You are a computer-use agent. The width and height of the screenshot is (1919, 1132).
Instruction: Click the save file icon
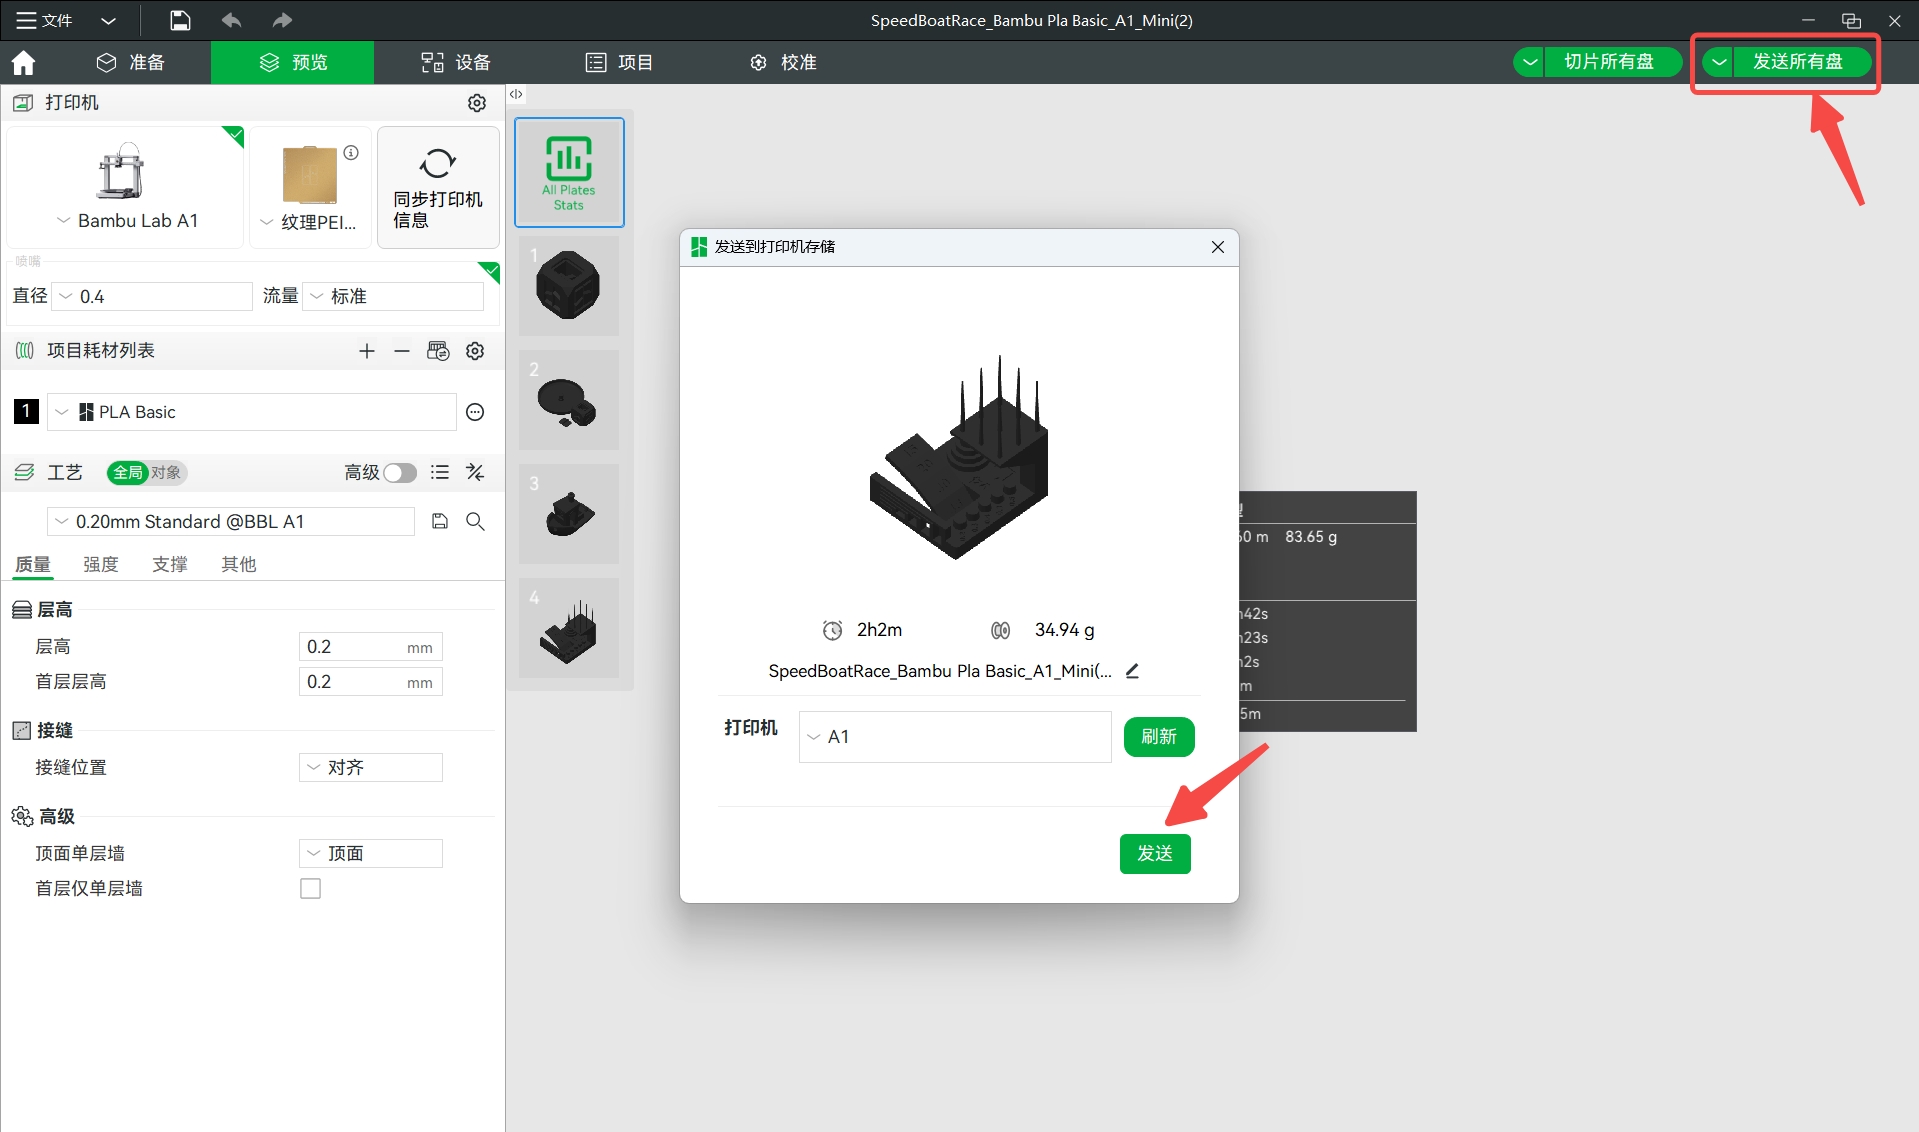[179, 20]
